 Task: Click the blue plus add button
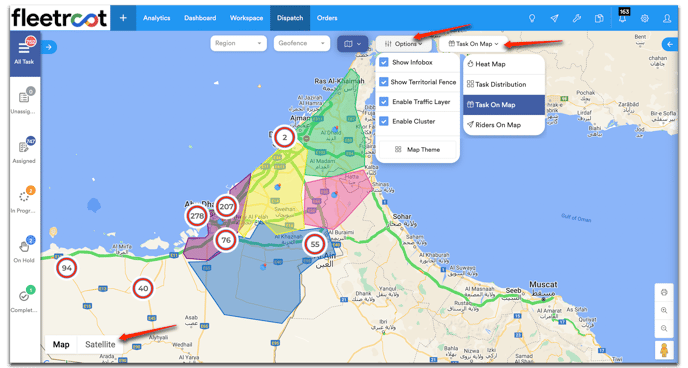[123, 18]
